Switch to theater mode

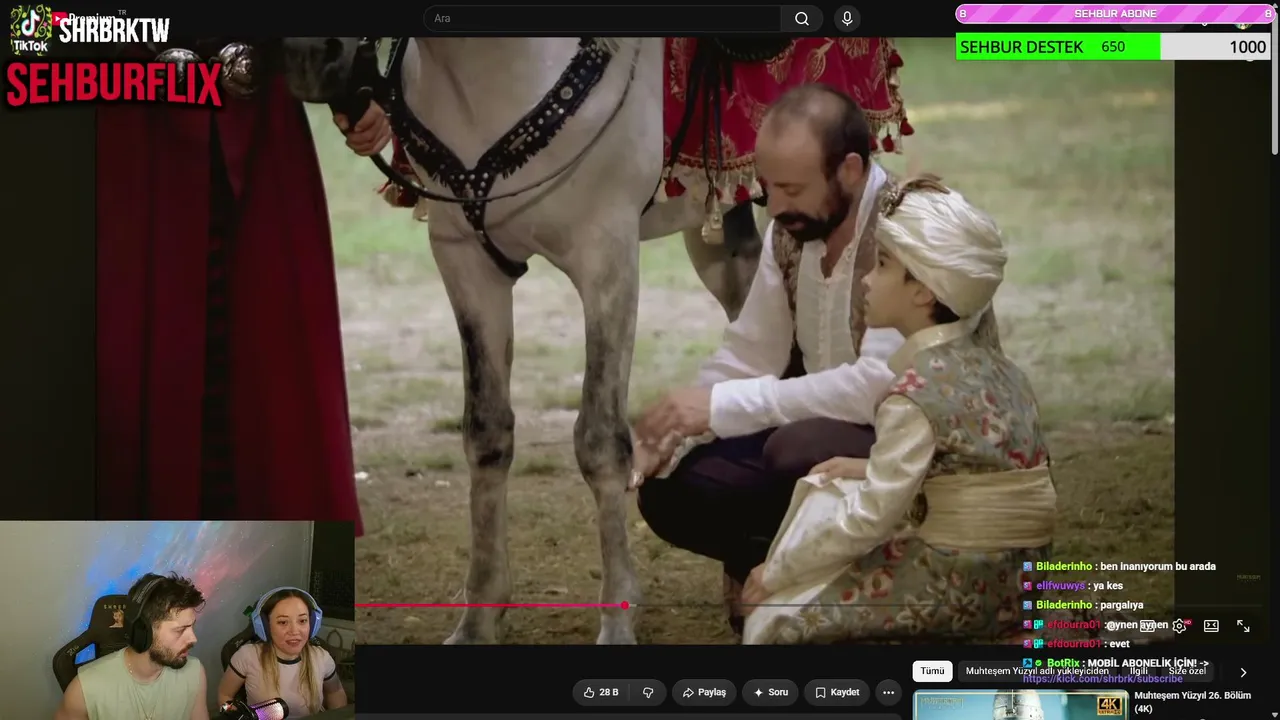click(1211, 626)
